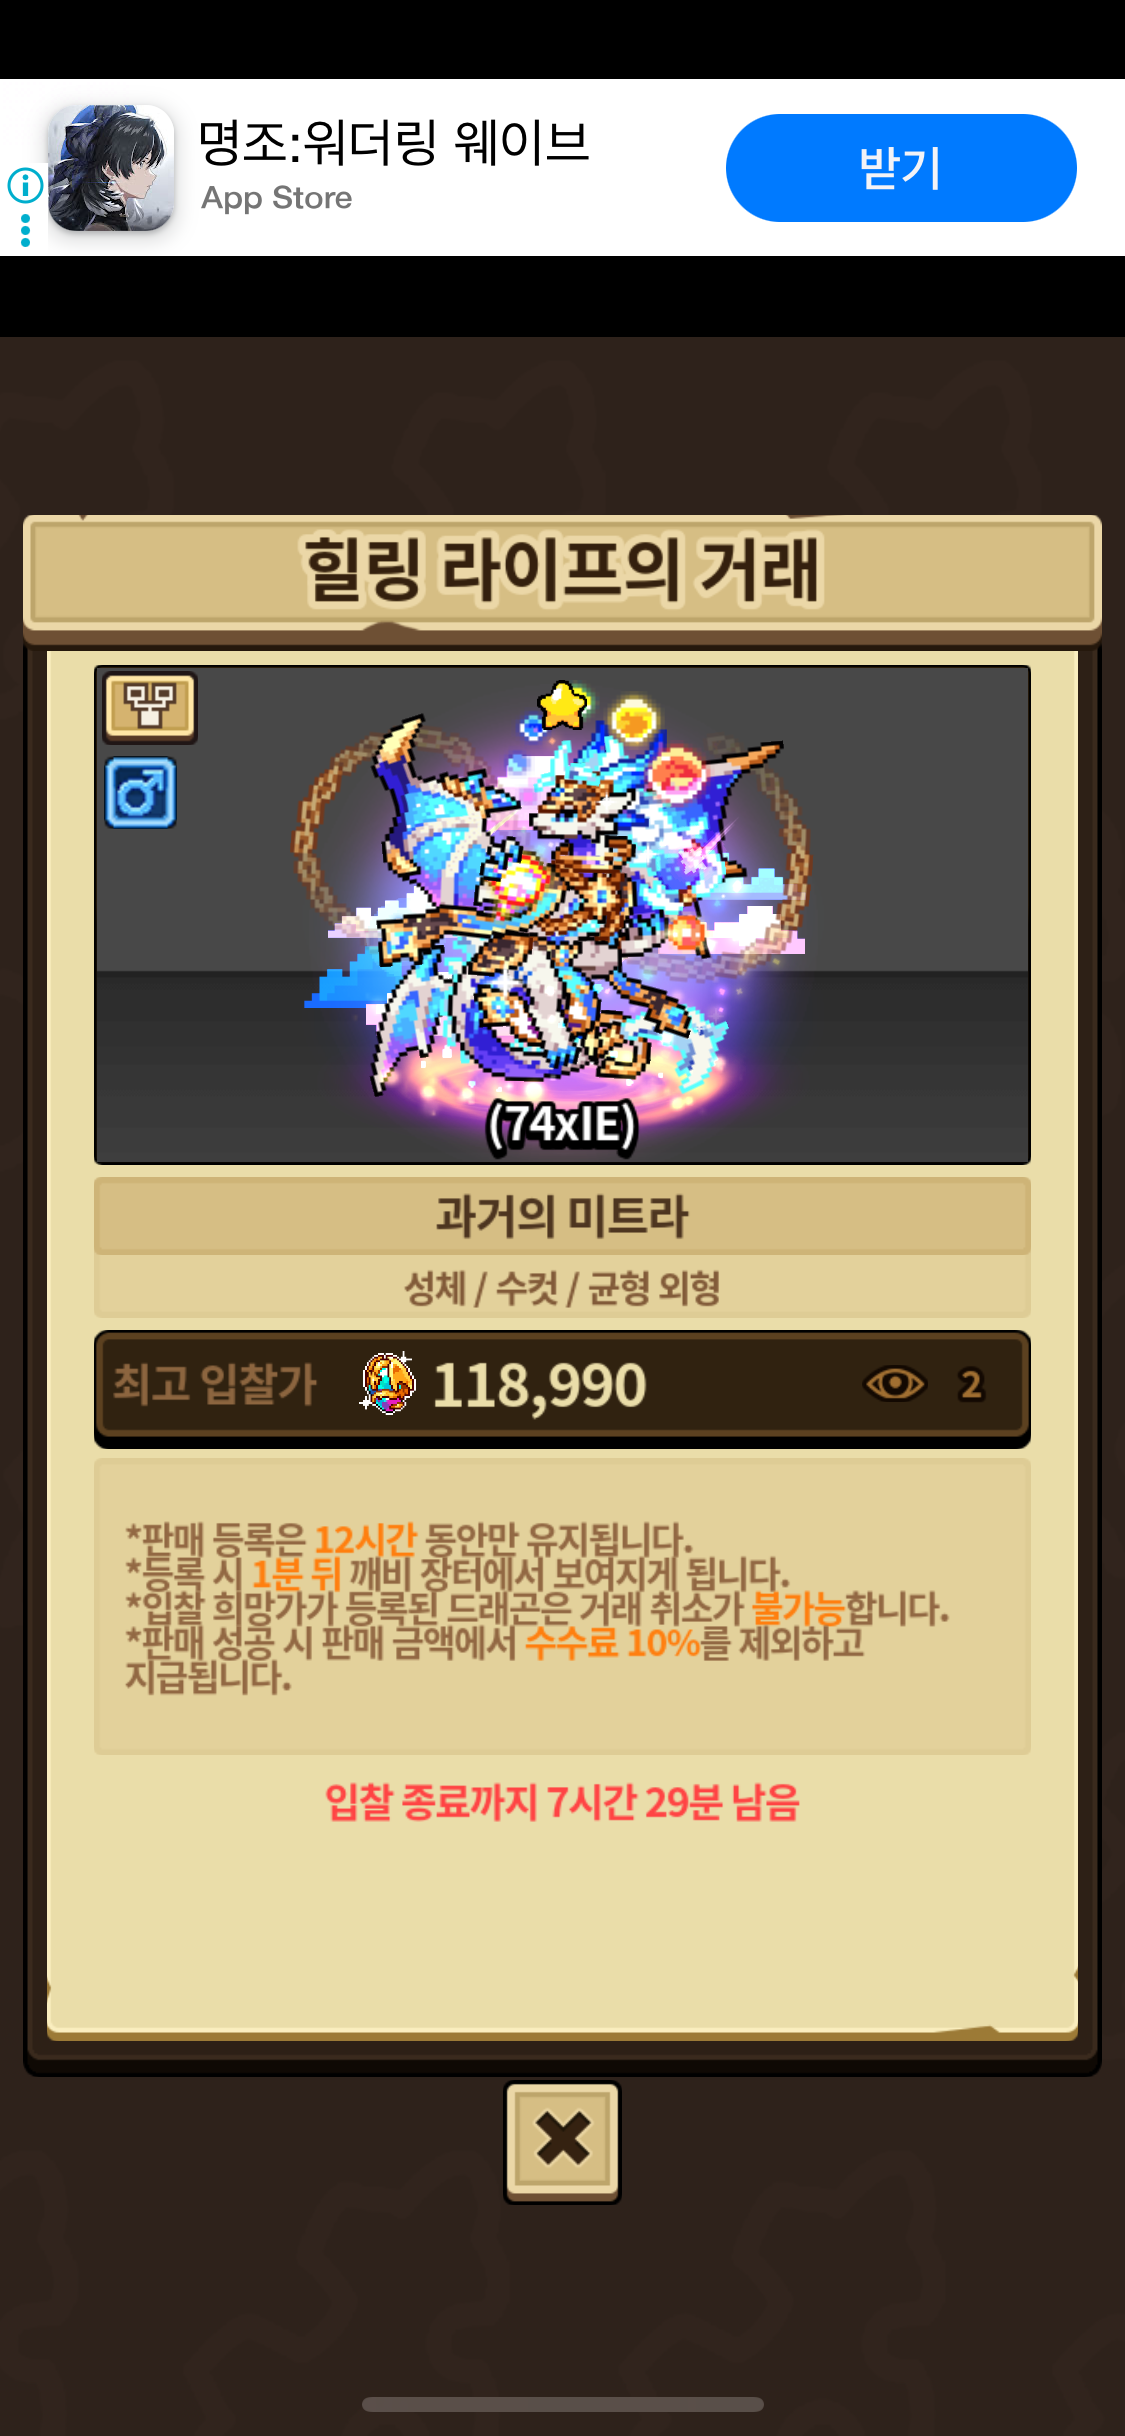The height and width of the screenshot is (2436, 1125).
Task: Tap the 명조:워더링 웨이브 ad title
Action: tap(393, 142)
